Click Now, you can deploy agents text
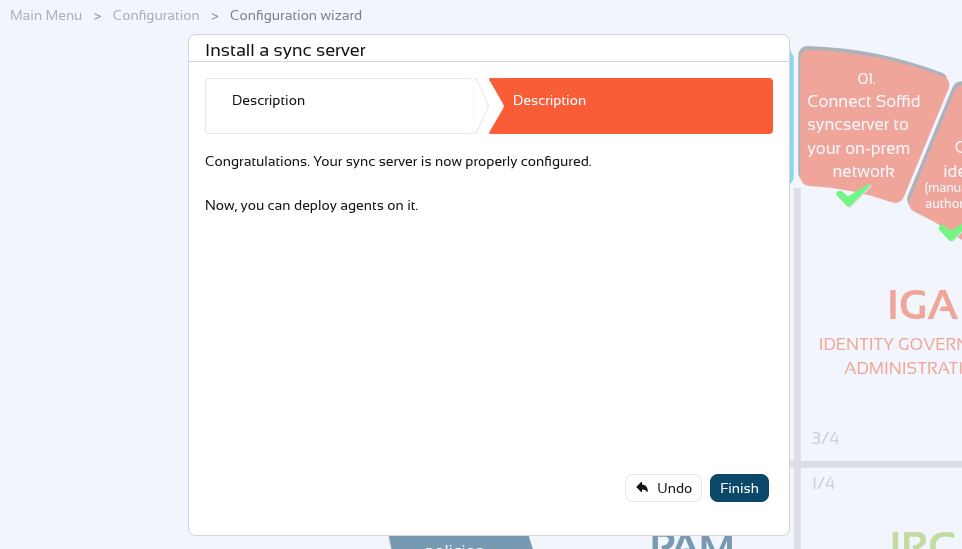962x549 pixels. click(x=311, y=205)
